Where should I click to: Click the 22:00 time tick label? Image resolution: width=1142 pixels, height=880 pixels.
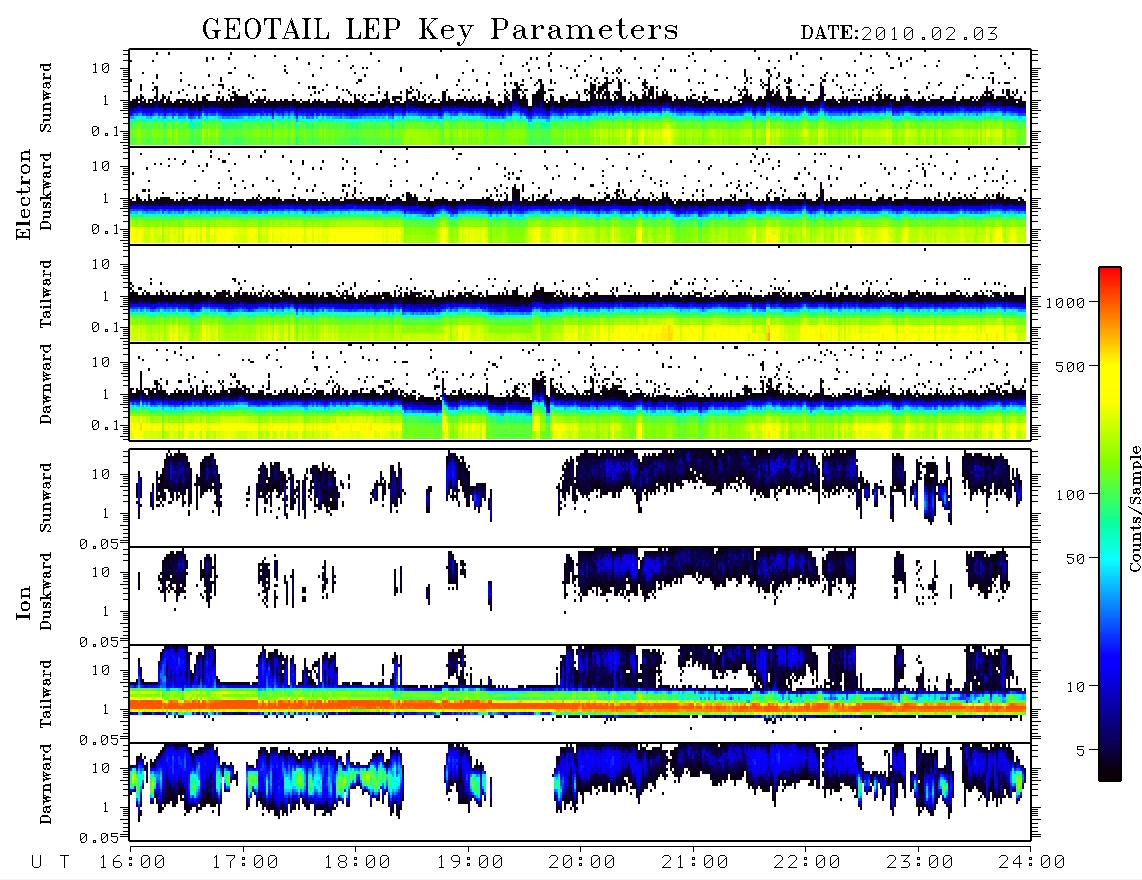pos(807,863)
